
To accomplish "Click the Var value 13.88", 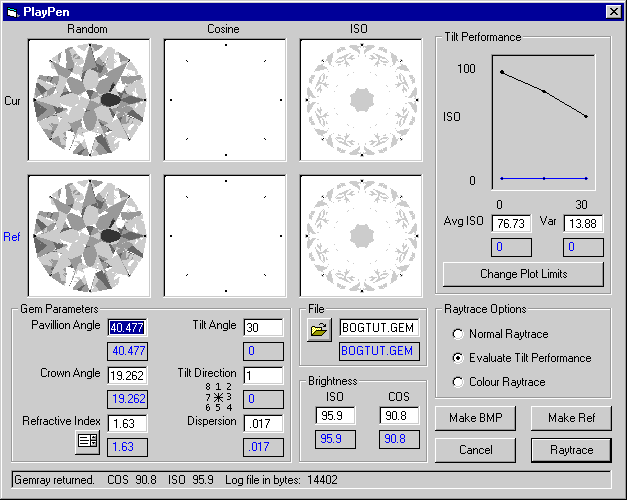I will click(583, 224).
